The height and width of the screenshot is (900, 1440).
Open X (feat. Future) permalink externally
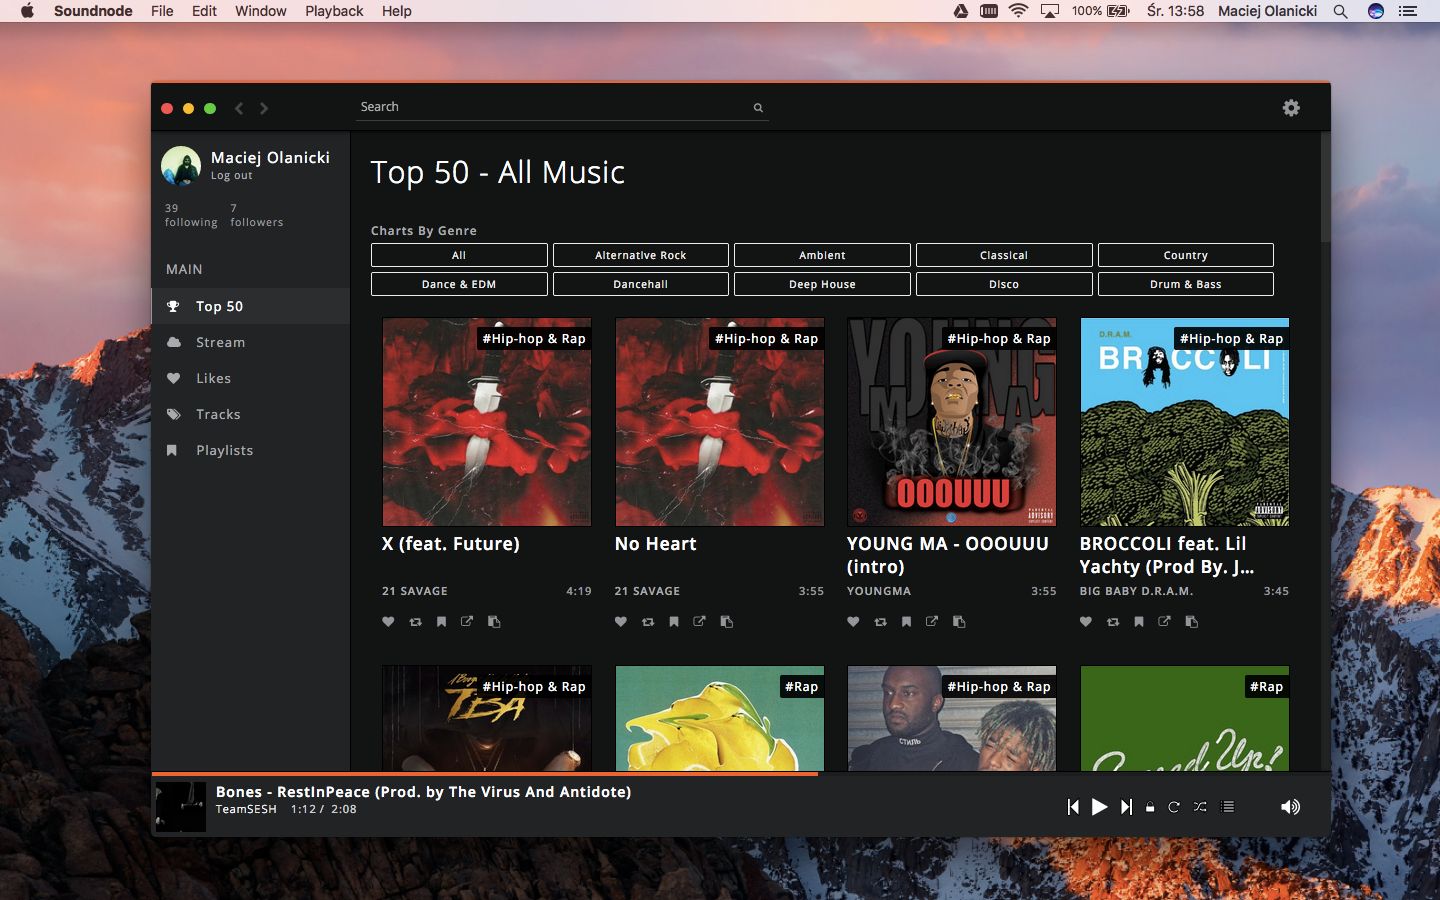pyautogui.click(x=467, y=622)
